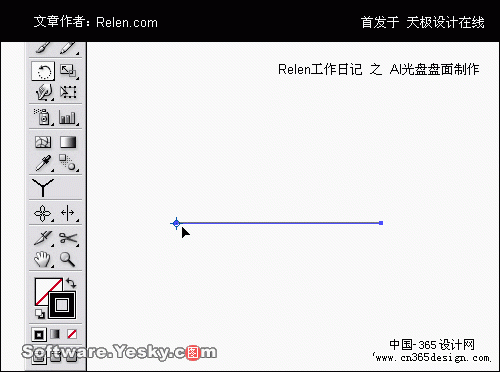Image resolution: width=500 pixels, height=372 pixels.
Task: Select the Eyedropper tool
Action: point(44,163)
